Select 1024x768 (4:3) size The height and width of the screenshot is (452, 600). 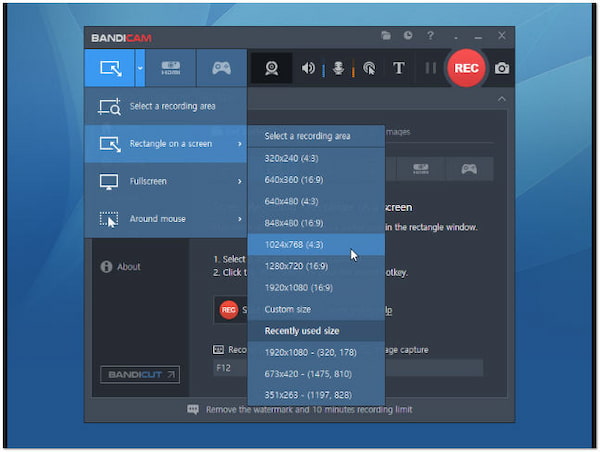[316, 245]
